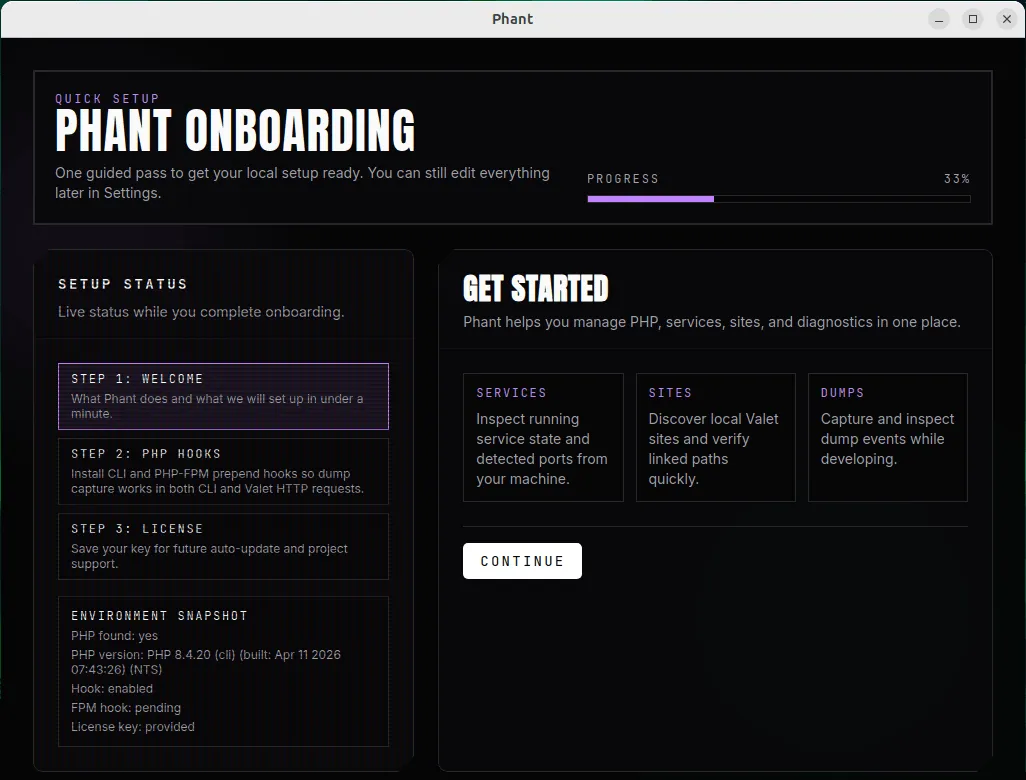1026x780 pixels.
Task: Click the 'FPM hook: pending' line
Action: pyautogui.click(x=126, y=707)
